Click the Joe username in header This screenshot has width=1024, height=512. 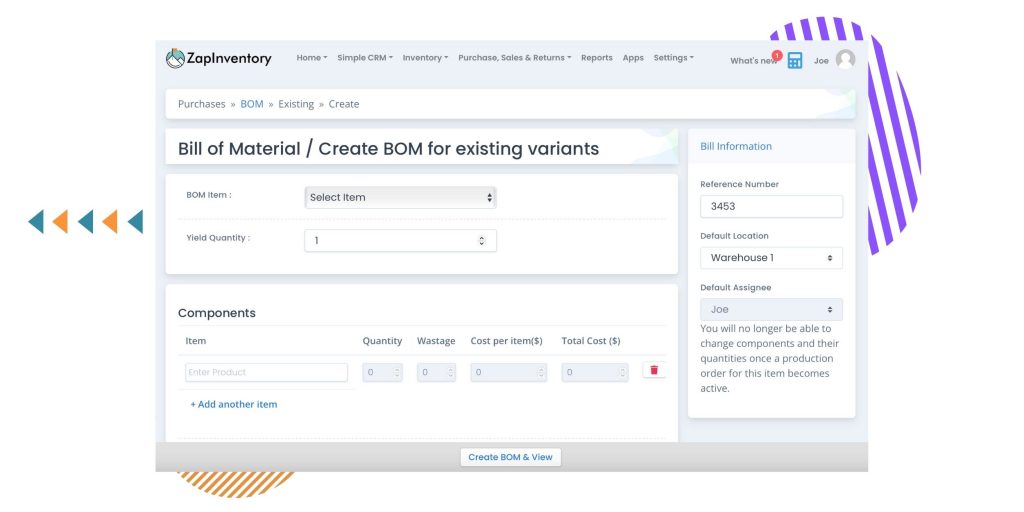pos(821,61)
